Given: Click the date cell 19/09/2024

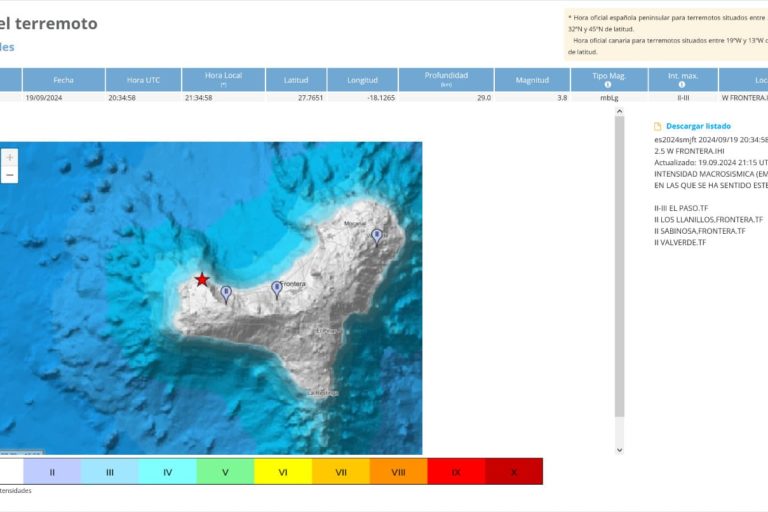Looking at the screenshot, I should pyautogui.click(x=44, y=98).
